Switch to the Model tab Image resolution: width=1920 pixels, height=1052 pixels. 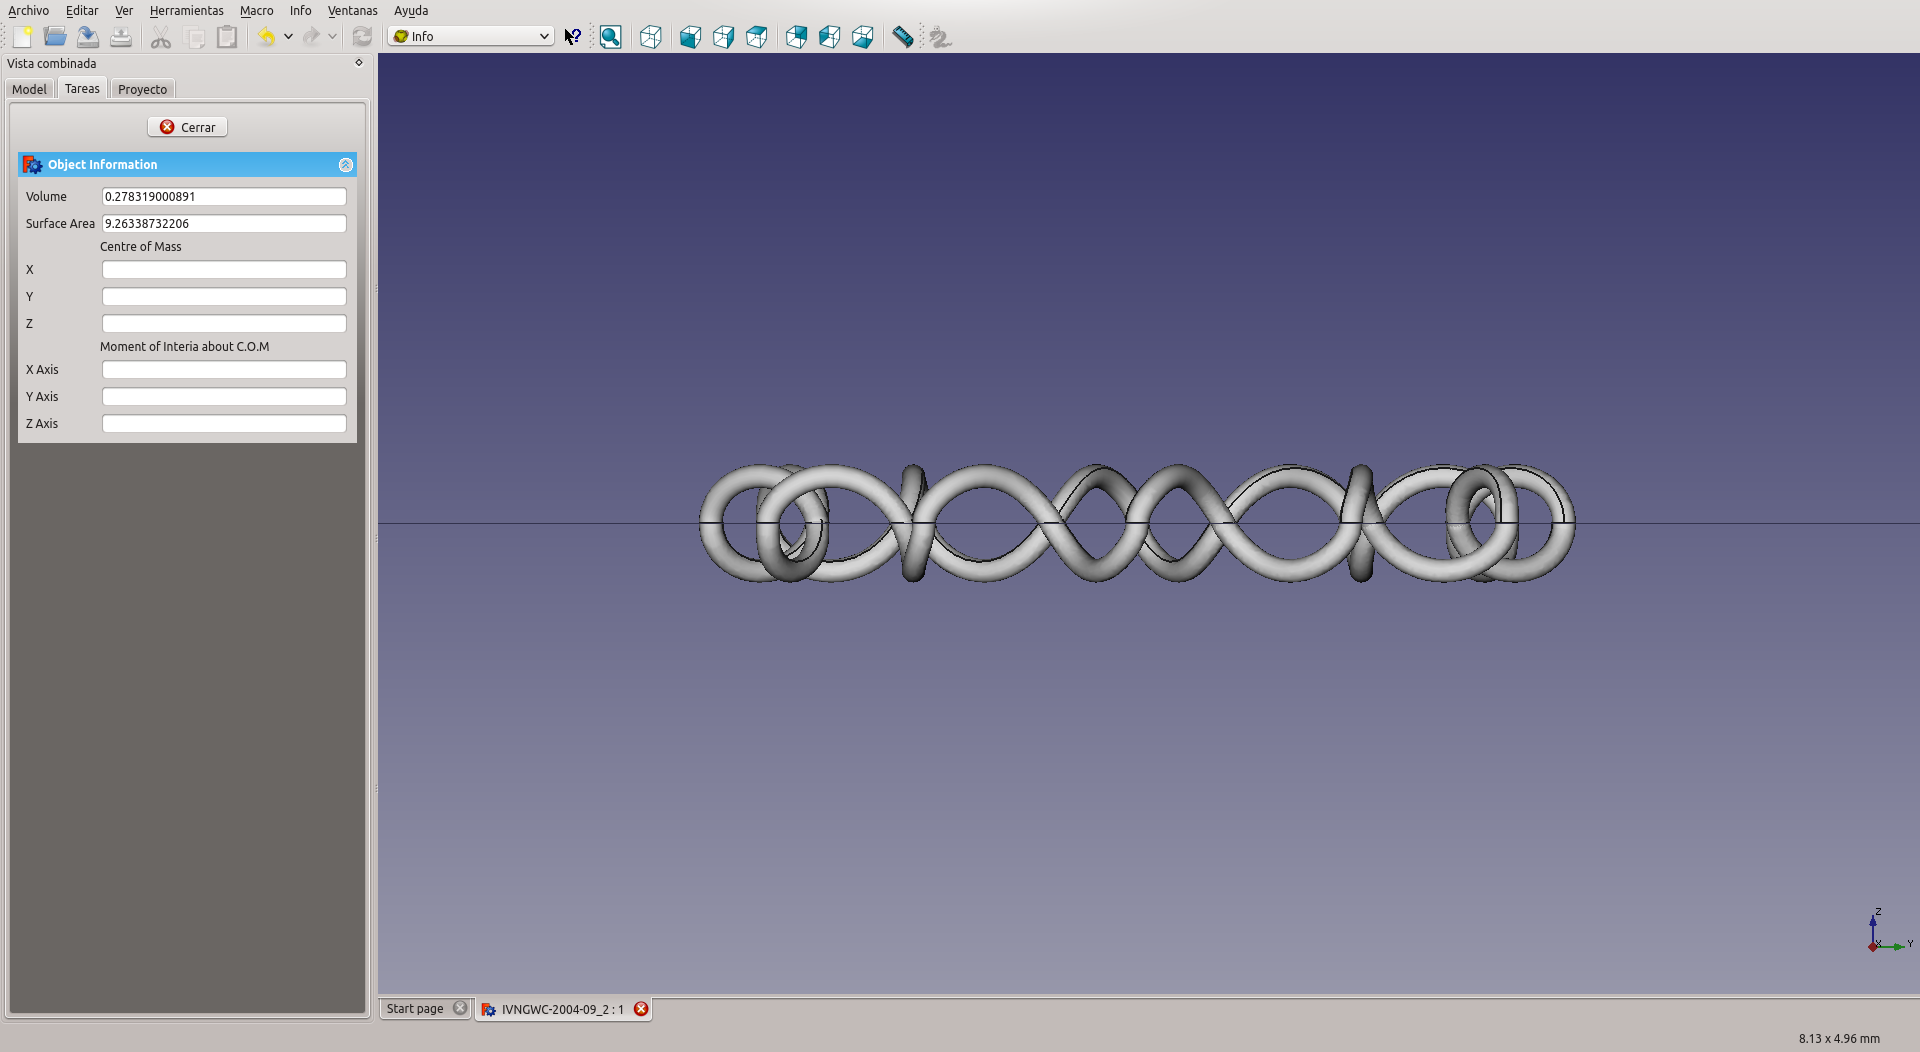29,89
